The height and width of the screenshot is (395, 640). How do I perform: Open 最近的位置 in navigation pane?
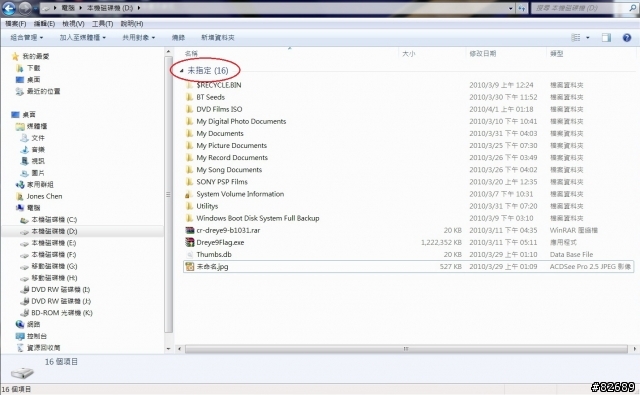click(43, 91)
